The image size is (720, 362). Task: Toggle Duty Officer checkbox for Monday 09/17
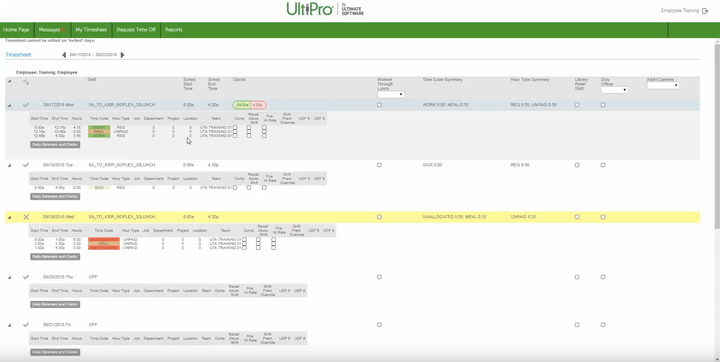coord(603,105)
